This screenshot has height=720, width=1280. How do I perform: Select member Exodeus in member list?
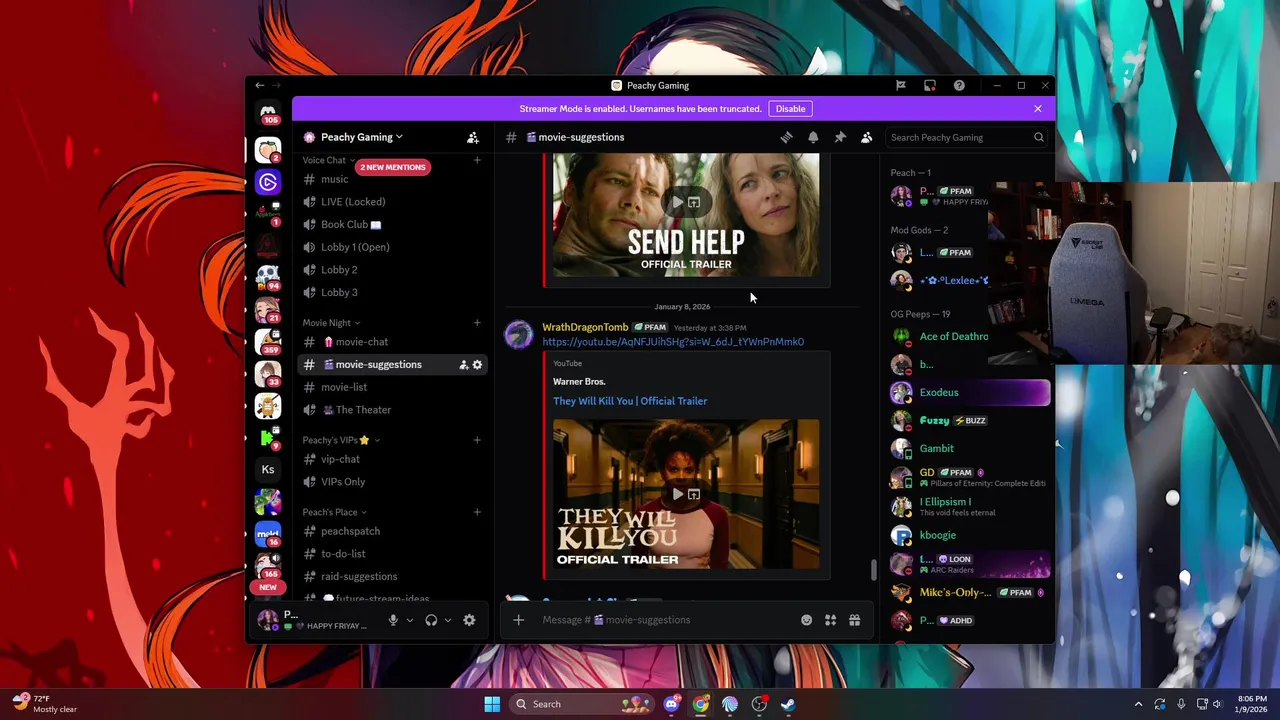point(970,393)
